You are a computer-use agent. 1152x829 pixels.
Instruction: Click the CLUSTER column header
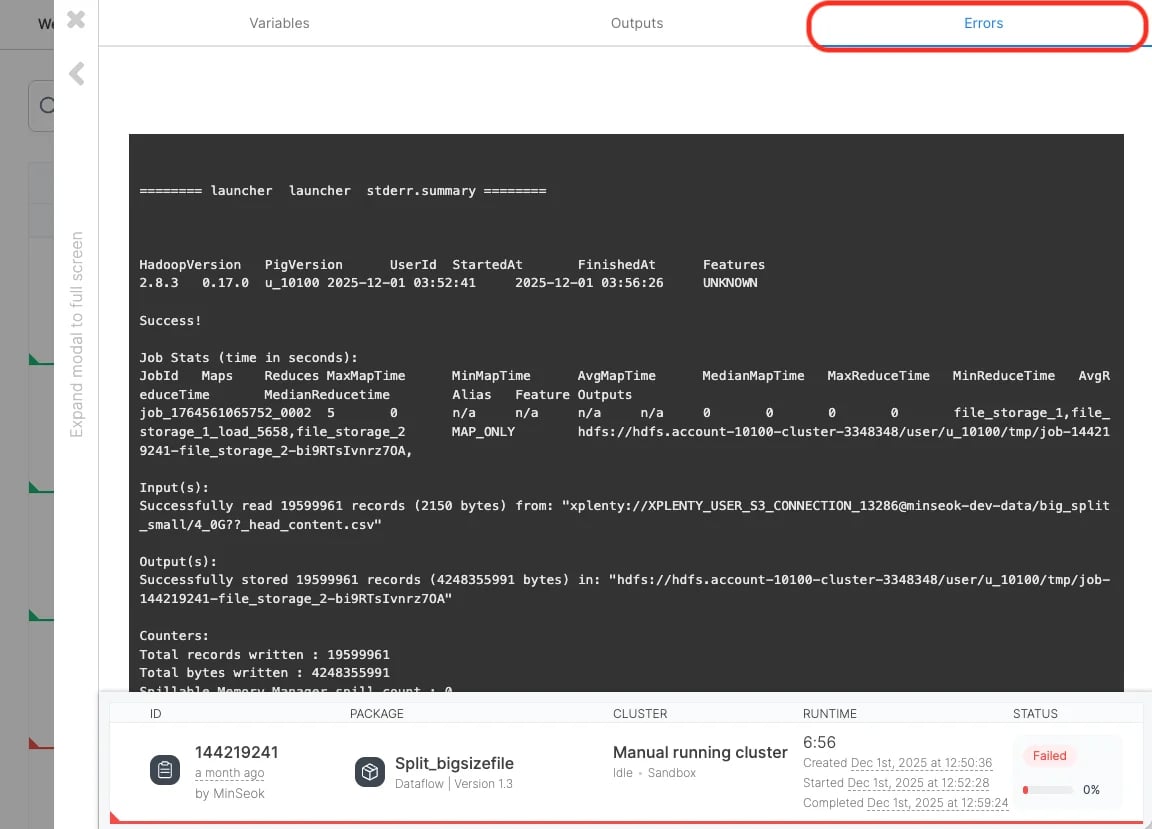tap(640, 714)
